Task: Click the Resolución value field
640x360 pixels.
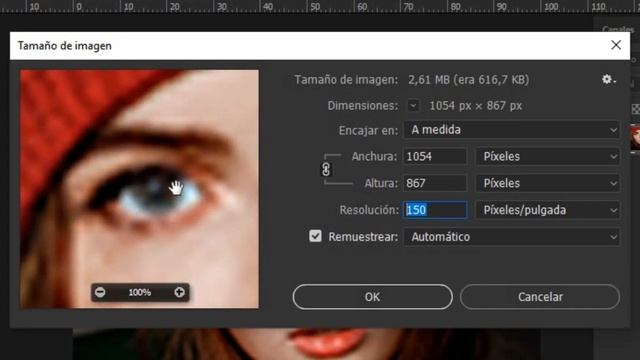Action: 435,210
